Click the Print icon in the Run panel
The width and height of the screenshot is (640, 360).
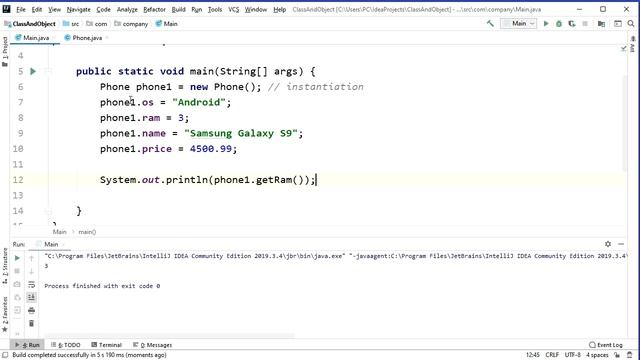[x=31, y=310]
